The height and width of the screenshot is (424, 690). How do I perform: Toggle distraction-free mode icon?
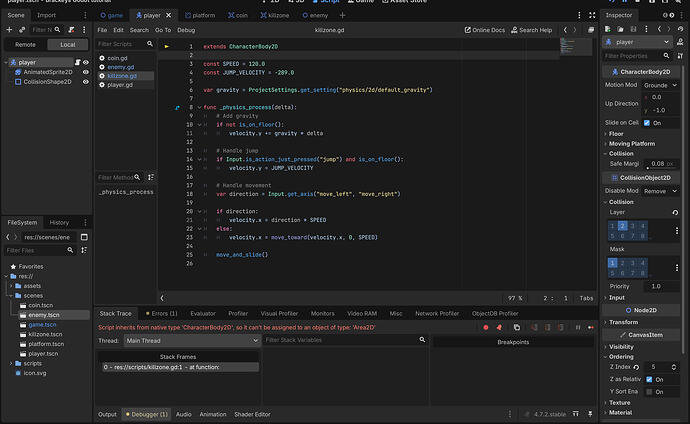click(x=592, y=15)
